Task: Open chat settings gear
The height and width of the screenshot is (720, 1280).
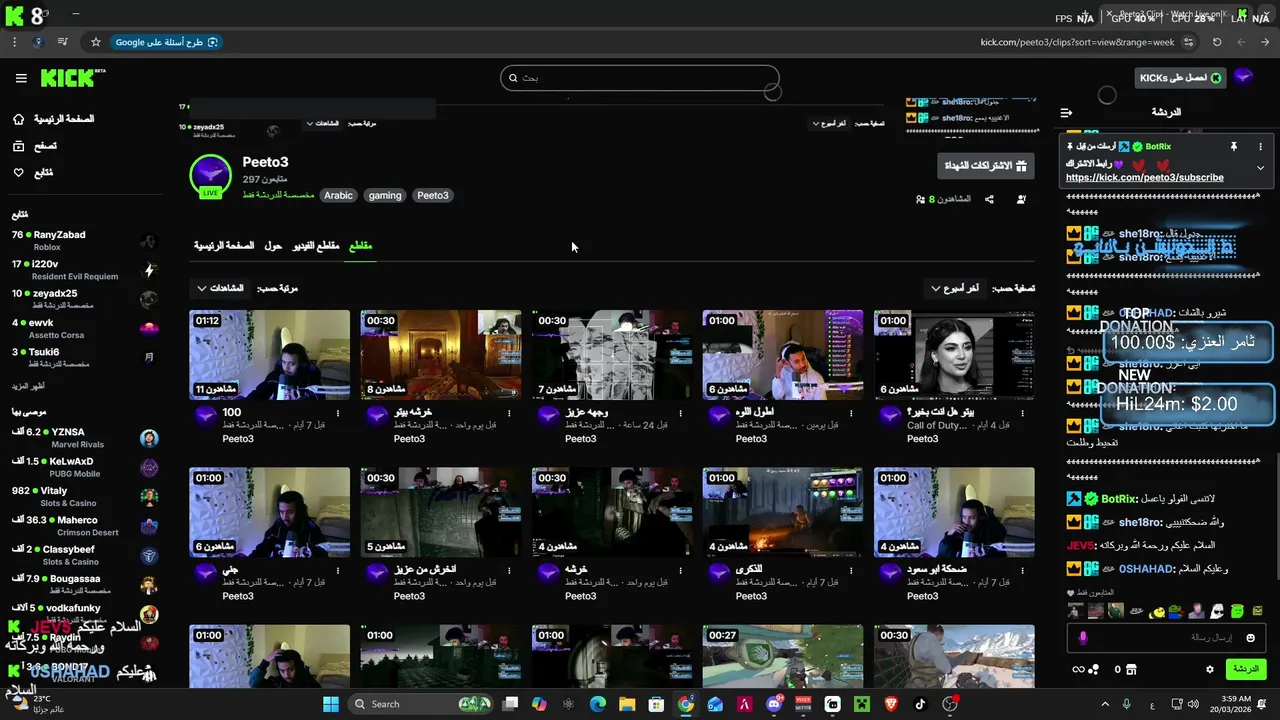Action: click(x=1209, y=669)
